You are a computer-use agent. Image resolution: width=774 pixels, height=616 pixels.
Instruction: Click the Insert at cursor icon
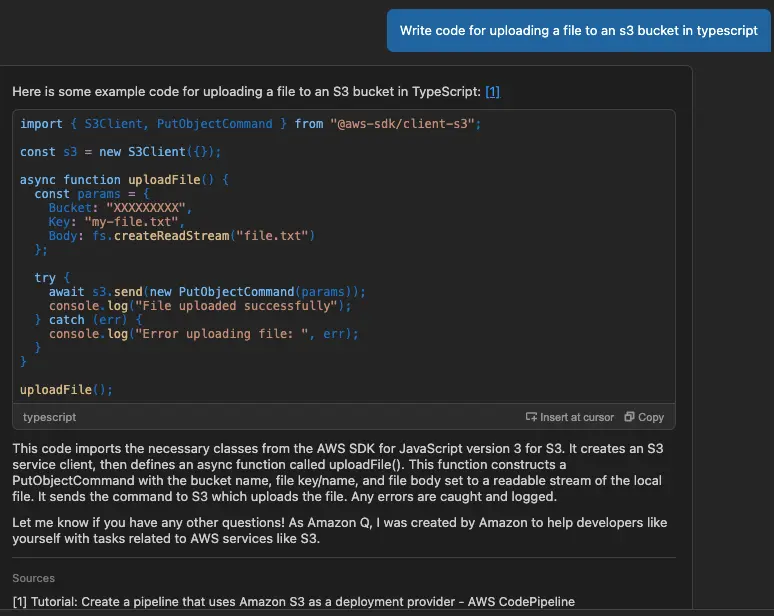(x=531, y=417)
